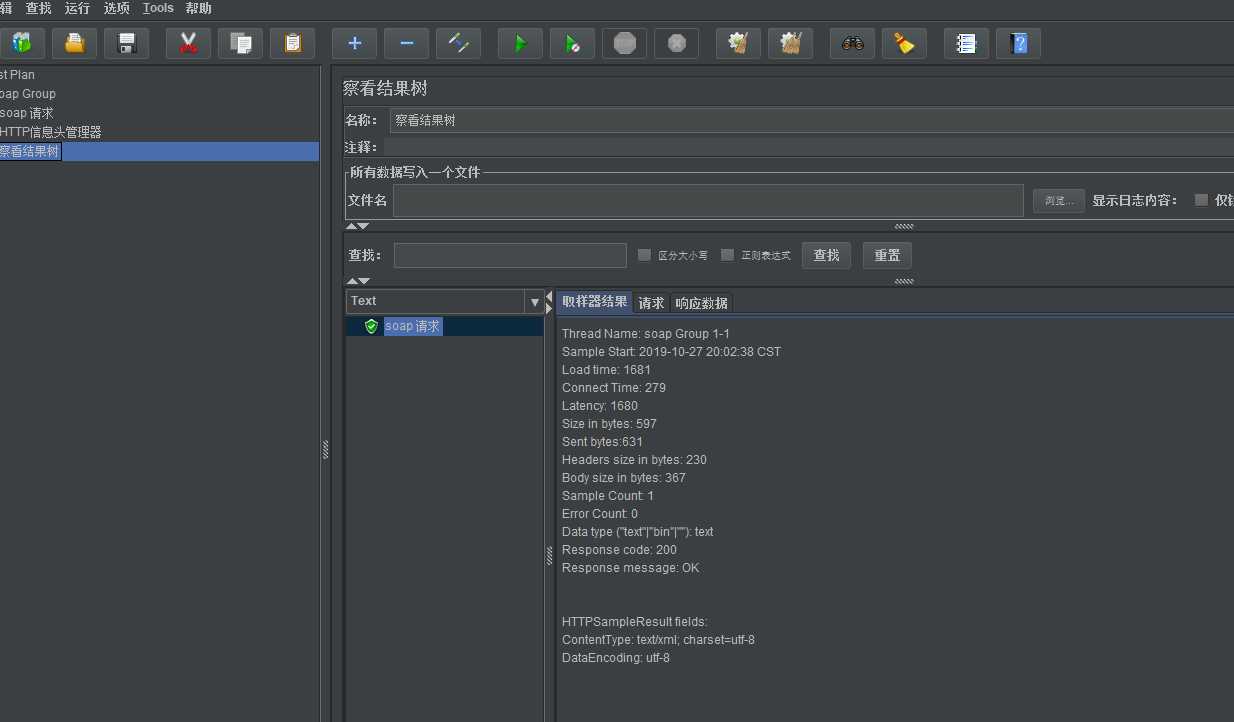This screenshot has width=1234, height=722.
Task: Shut down test threads with the X icon
Action: click(676, 43)
